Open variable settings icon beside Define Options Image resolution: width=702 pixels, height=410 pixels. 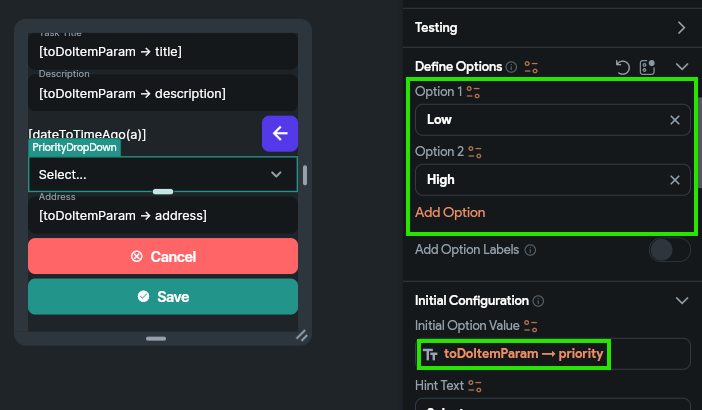(x=531, y=67)
